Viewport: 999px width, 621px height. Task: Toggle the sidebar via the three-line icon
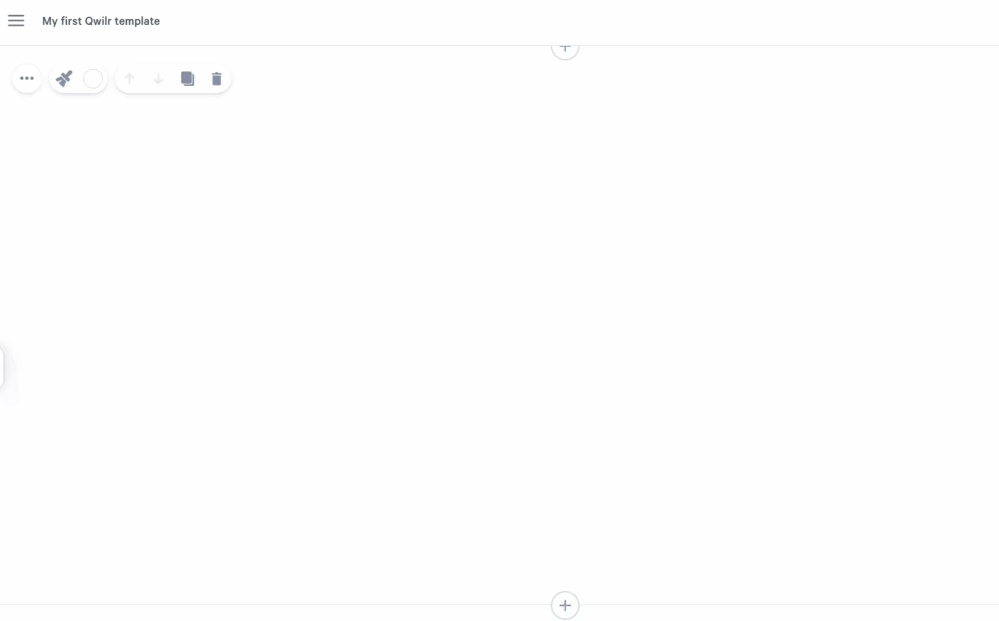click(16, 21)
